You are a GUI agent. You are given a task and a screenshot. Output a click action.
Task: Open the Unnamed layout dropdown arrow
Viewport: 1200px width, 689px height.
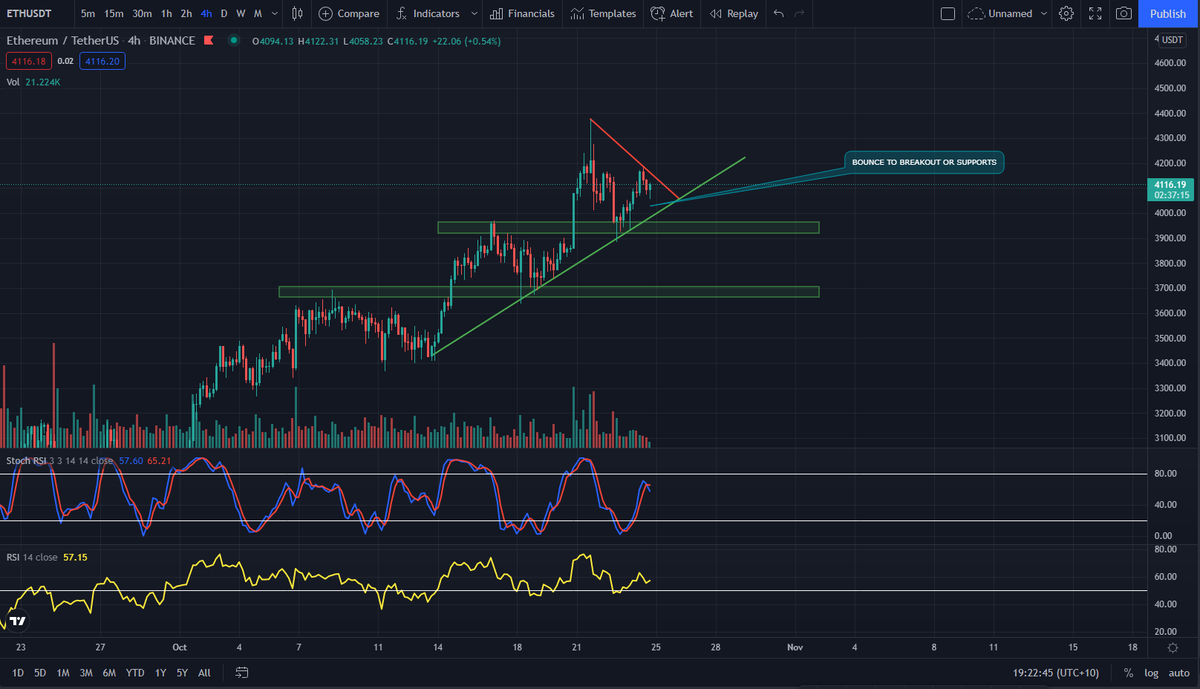coord(1044,14)
